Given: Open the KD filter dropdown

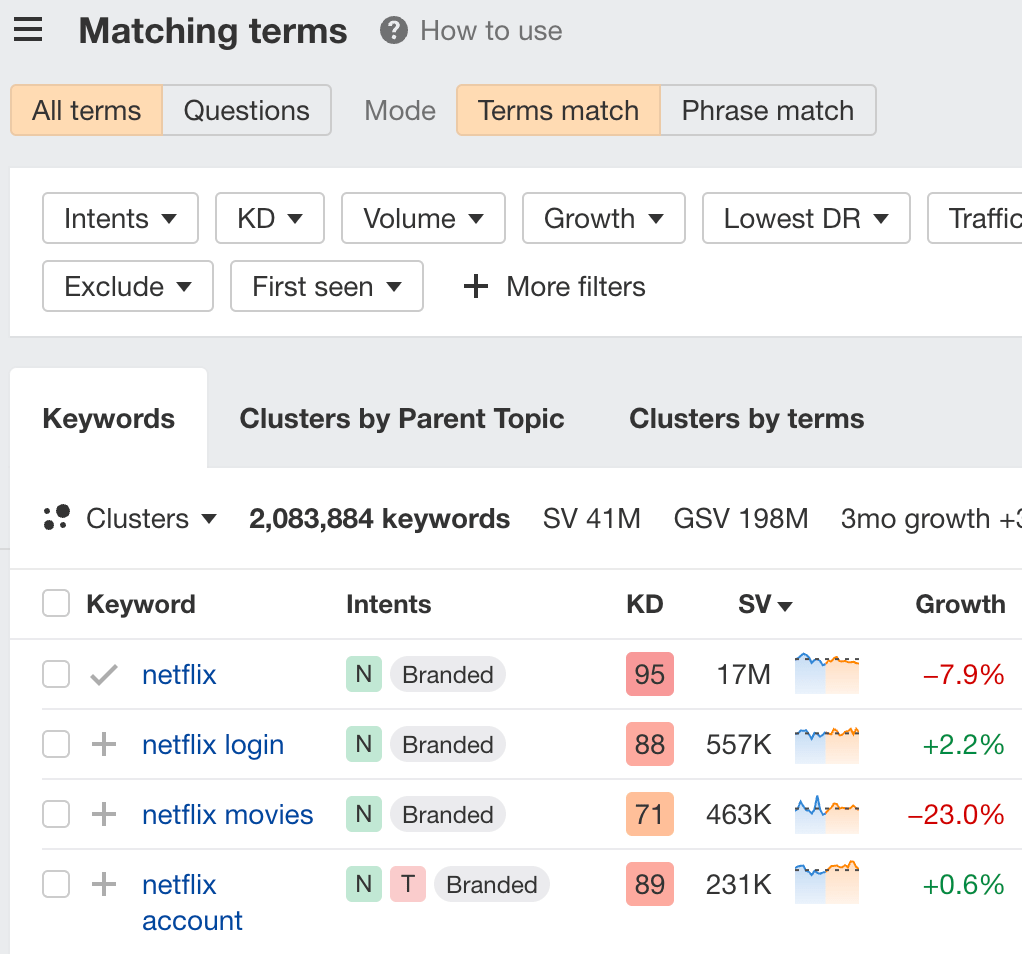Looking at the screenshot, I should [269, 218].
